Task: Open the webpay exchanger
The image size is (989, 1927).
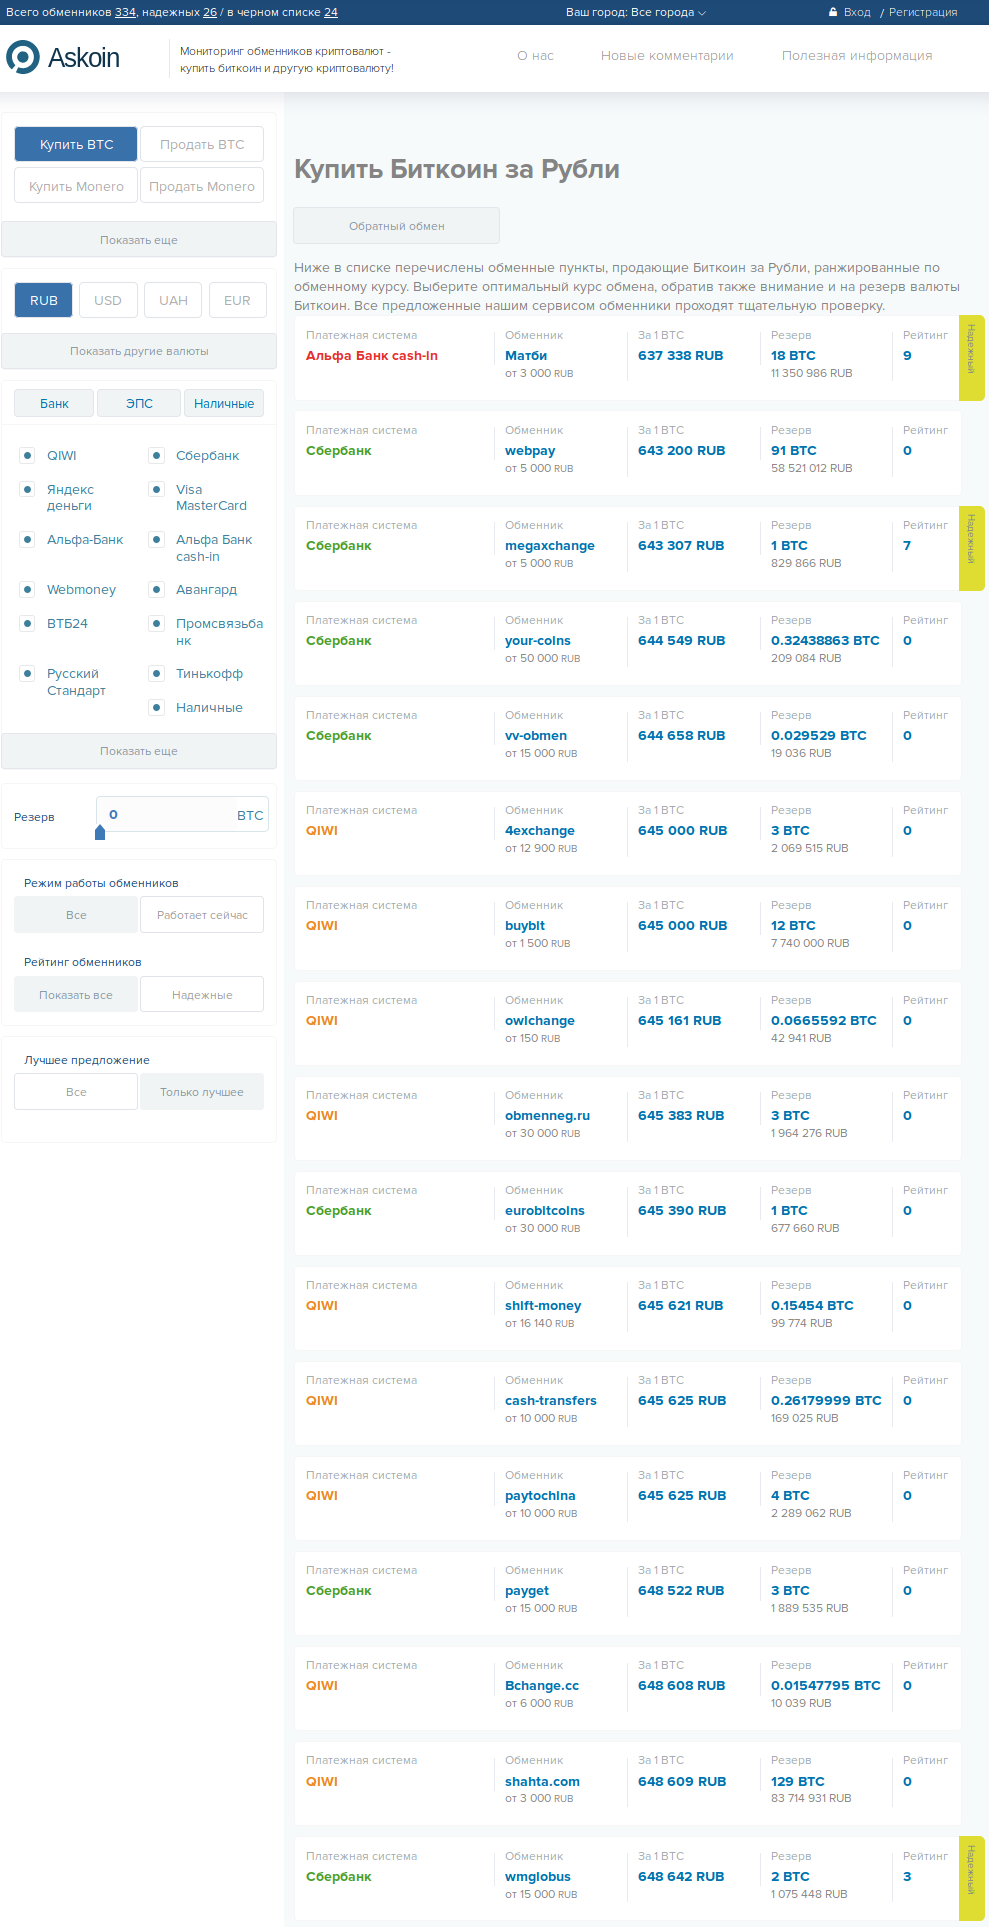Action: 530,450
